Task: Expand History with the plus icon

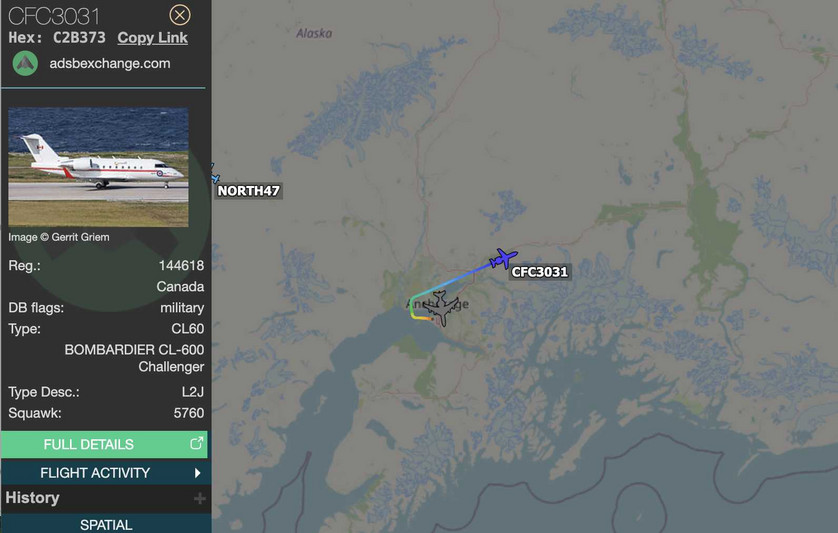Action: point(199,499)
